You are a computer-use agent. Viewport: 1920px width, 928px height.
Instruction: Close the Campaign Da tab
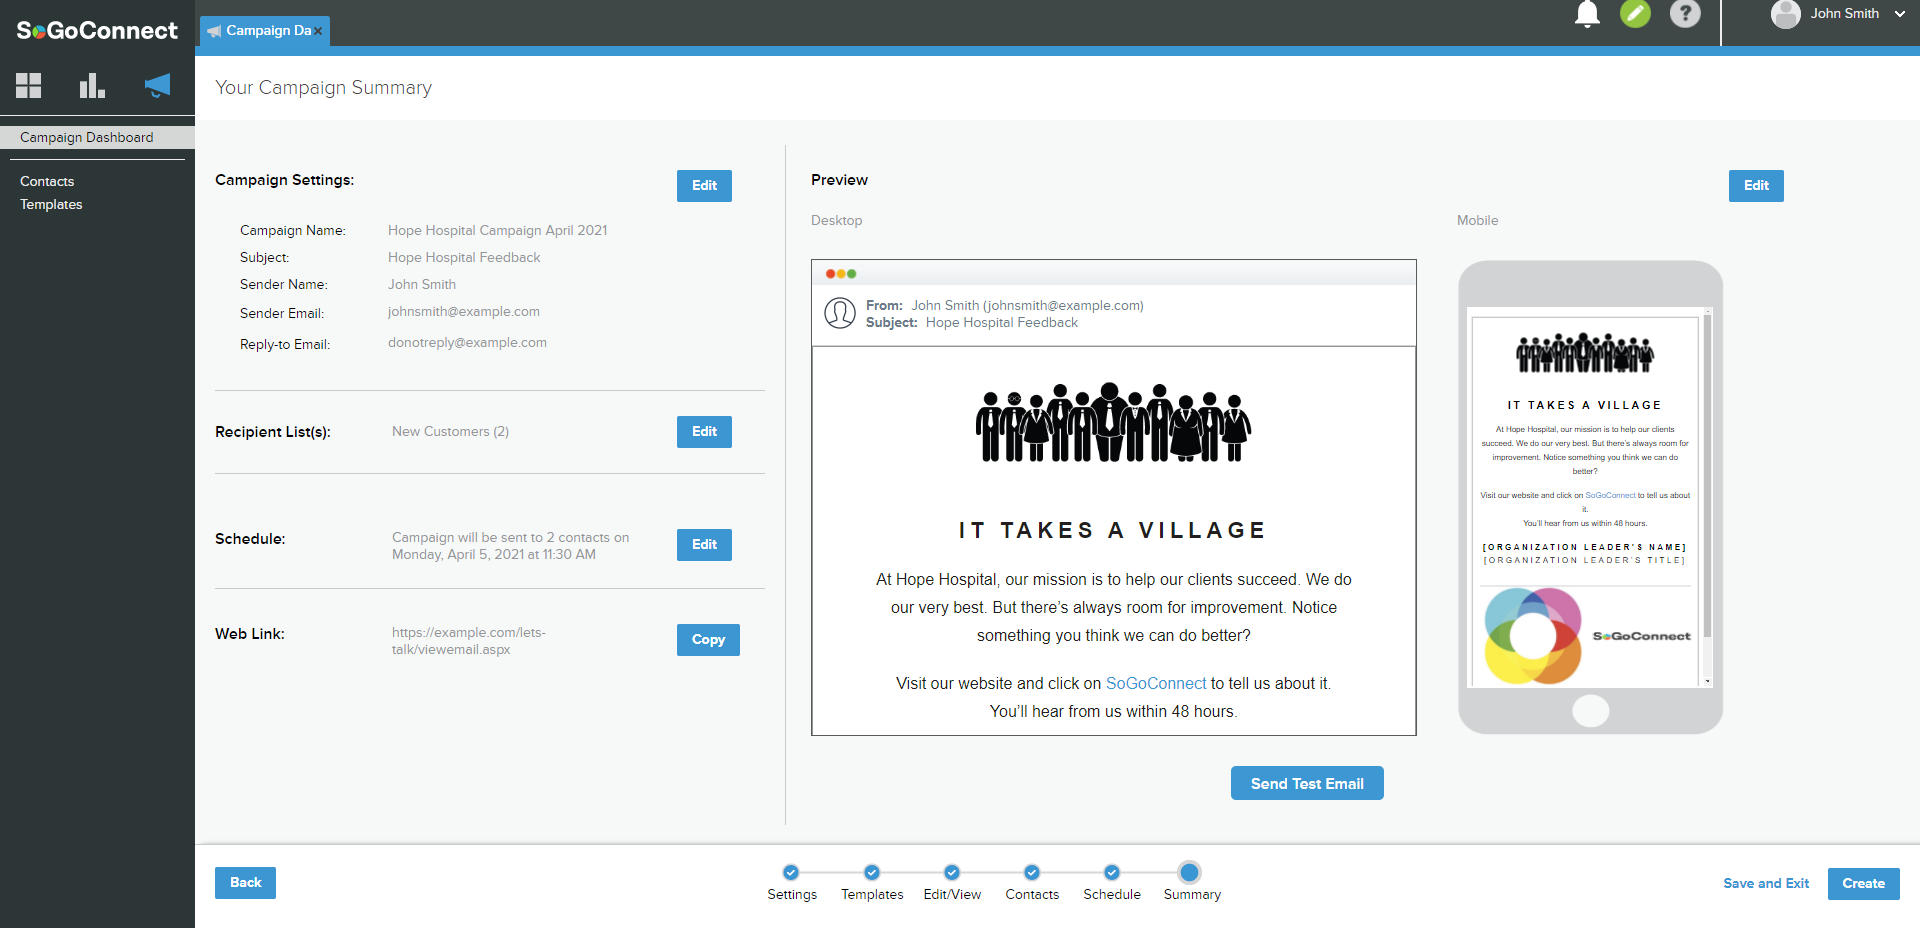tap(318, 31)
